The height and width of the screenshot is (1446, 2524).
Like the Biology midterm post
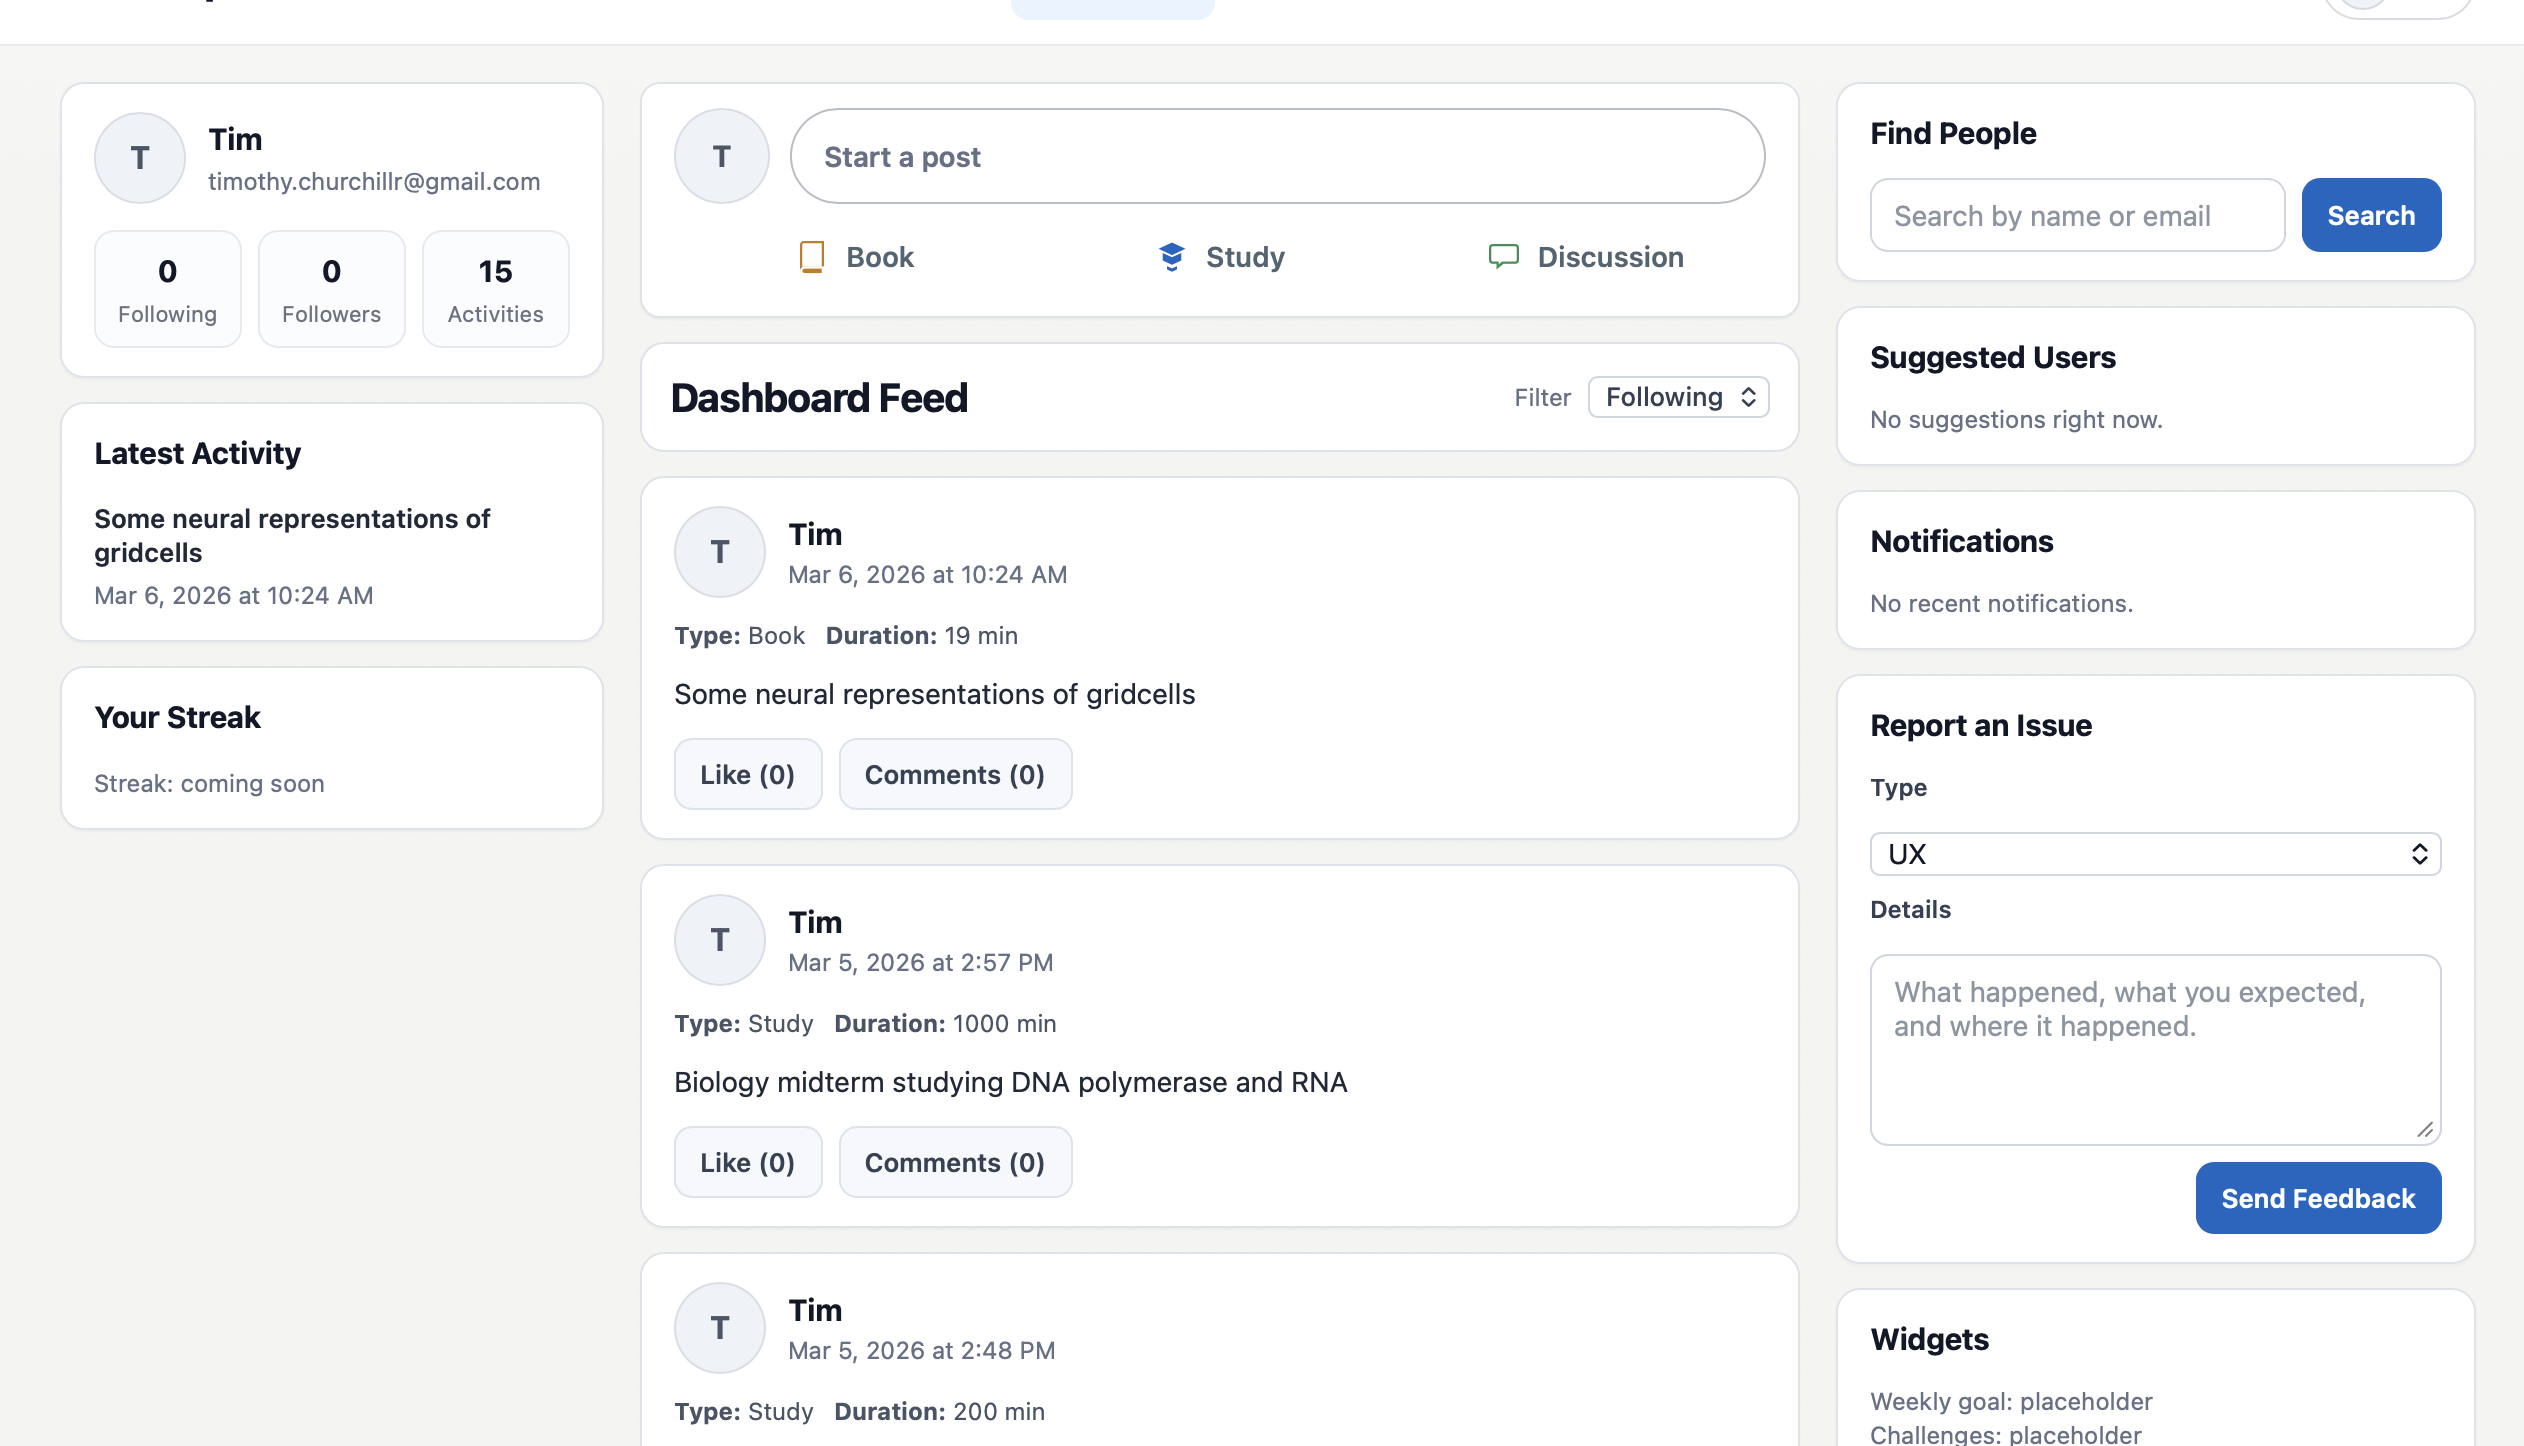point(747,1163)
